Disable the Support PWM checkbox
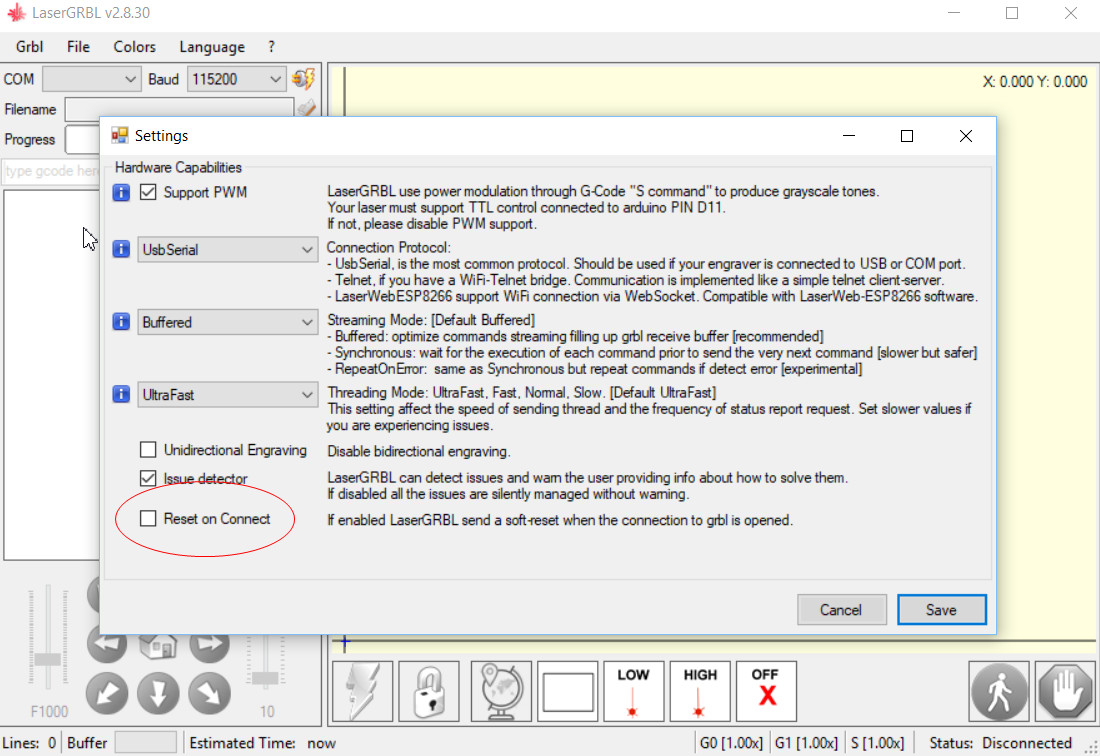Image resolution: width=1100 pixels, height=756 pixels. [148, 193]
